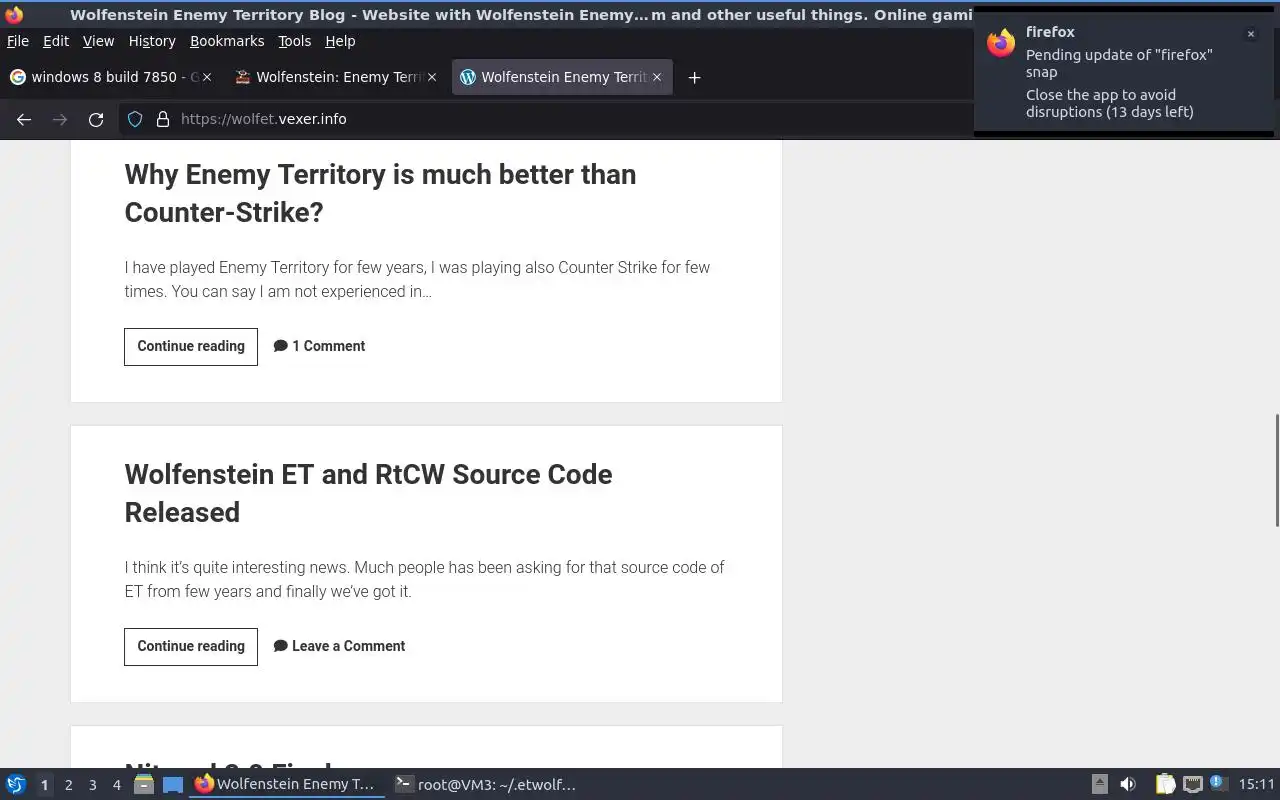Image resolution: width=1280 pixels, height=800 pixels.
Task: Close the 'windows 8 build 7850' tab
Action: [207, 77]
